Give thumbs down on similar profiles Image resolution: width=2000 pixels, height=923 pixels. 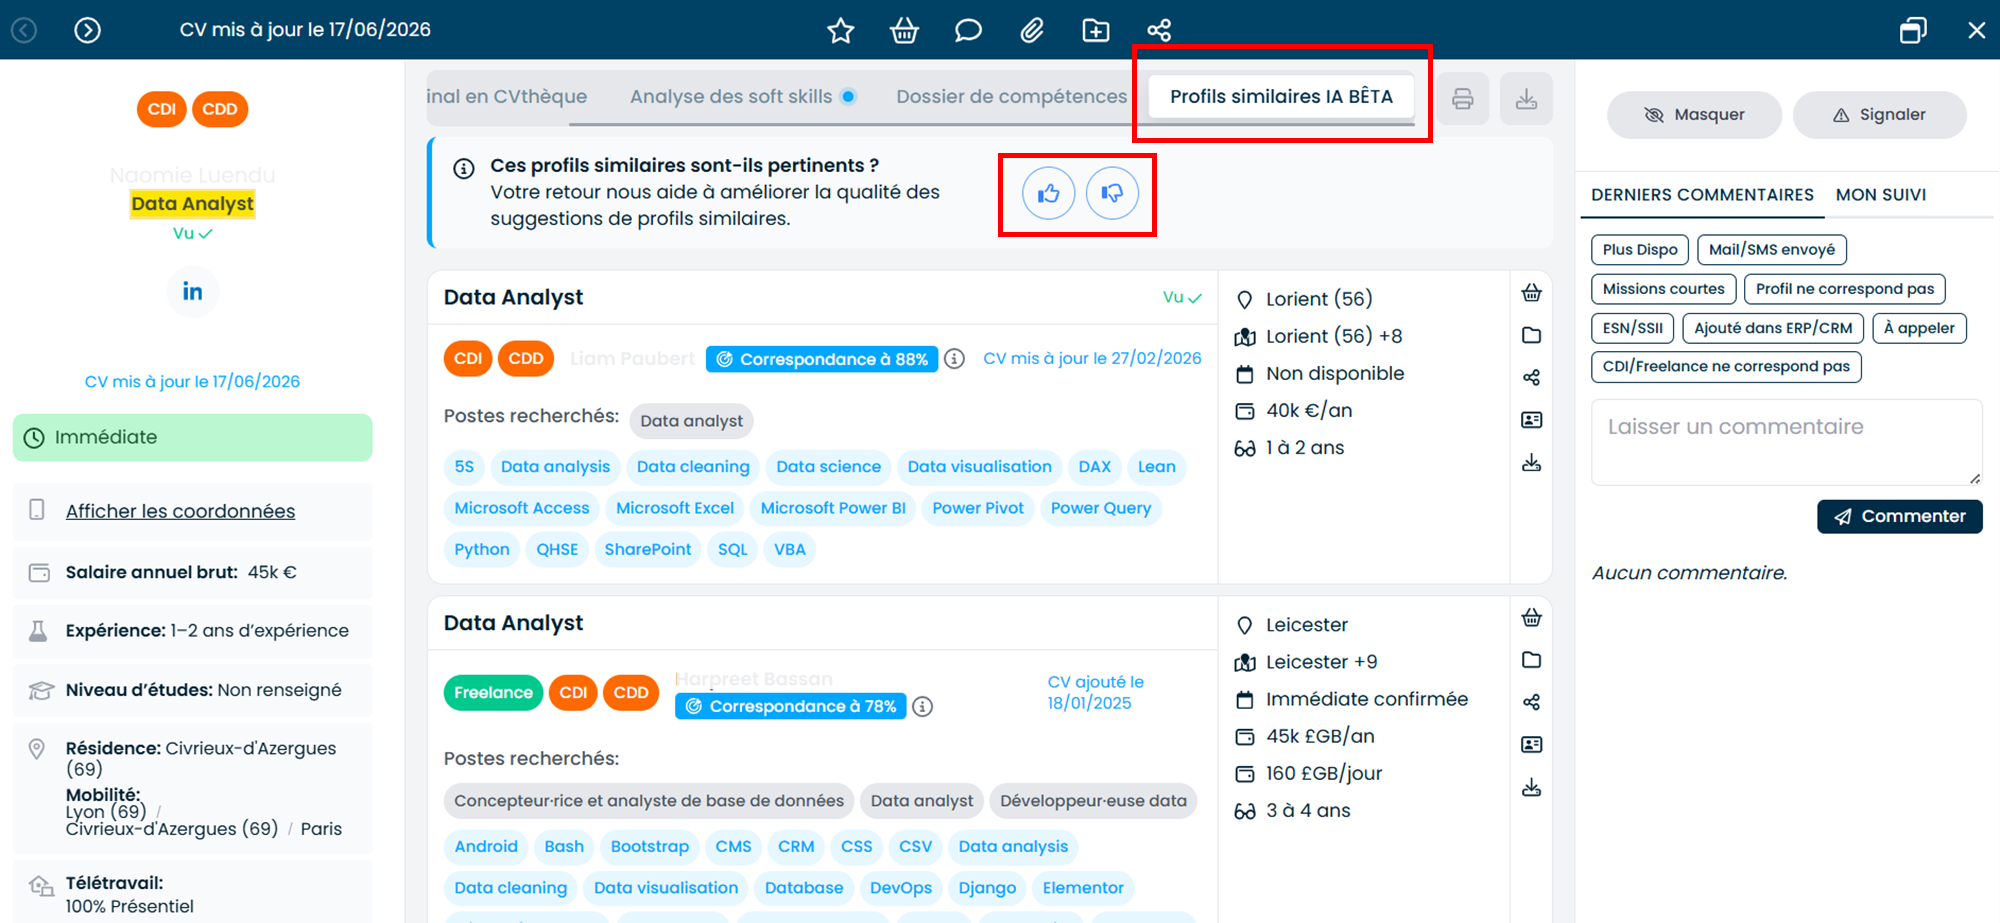(1112, 193)
